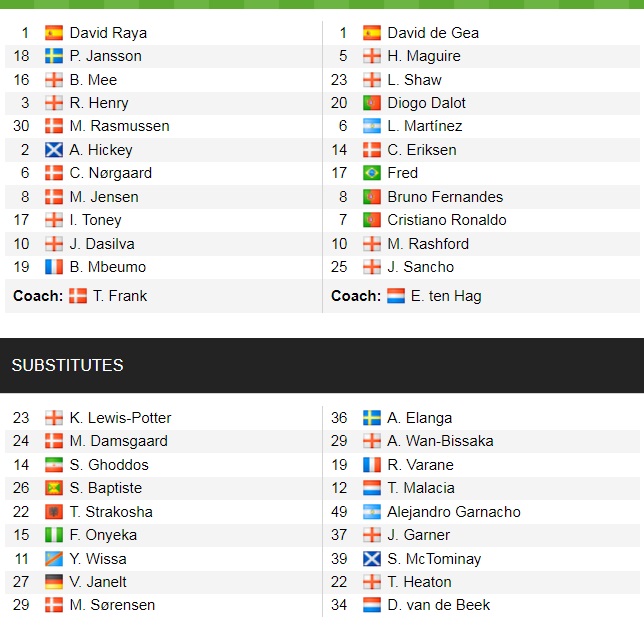The image size is (644, 628).
Task: Click the France flag beside B. Mbeumo
Action: pyautogui.click(x=54, y=267)
